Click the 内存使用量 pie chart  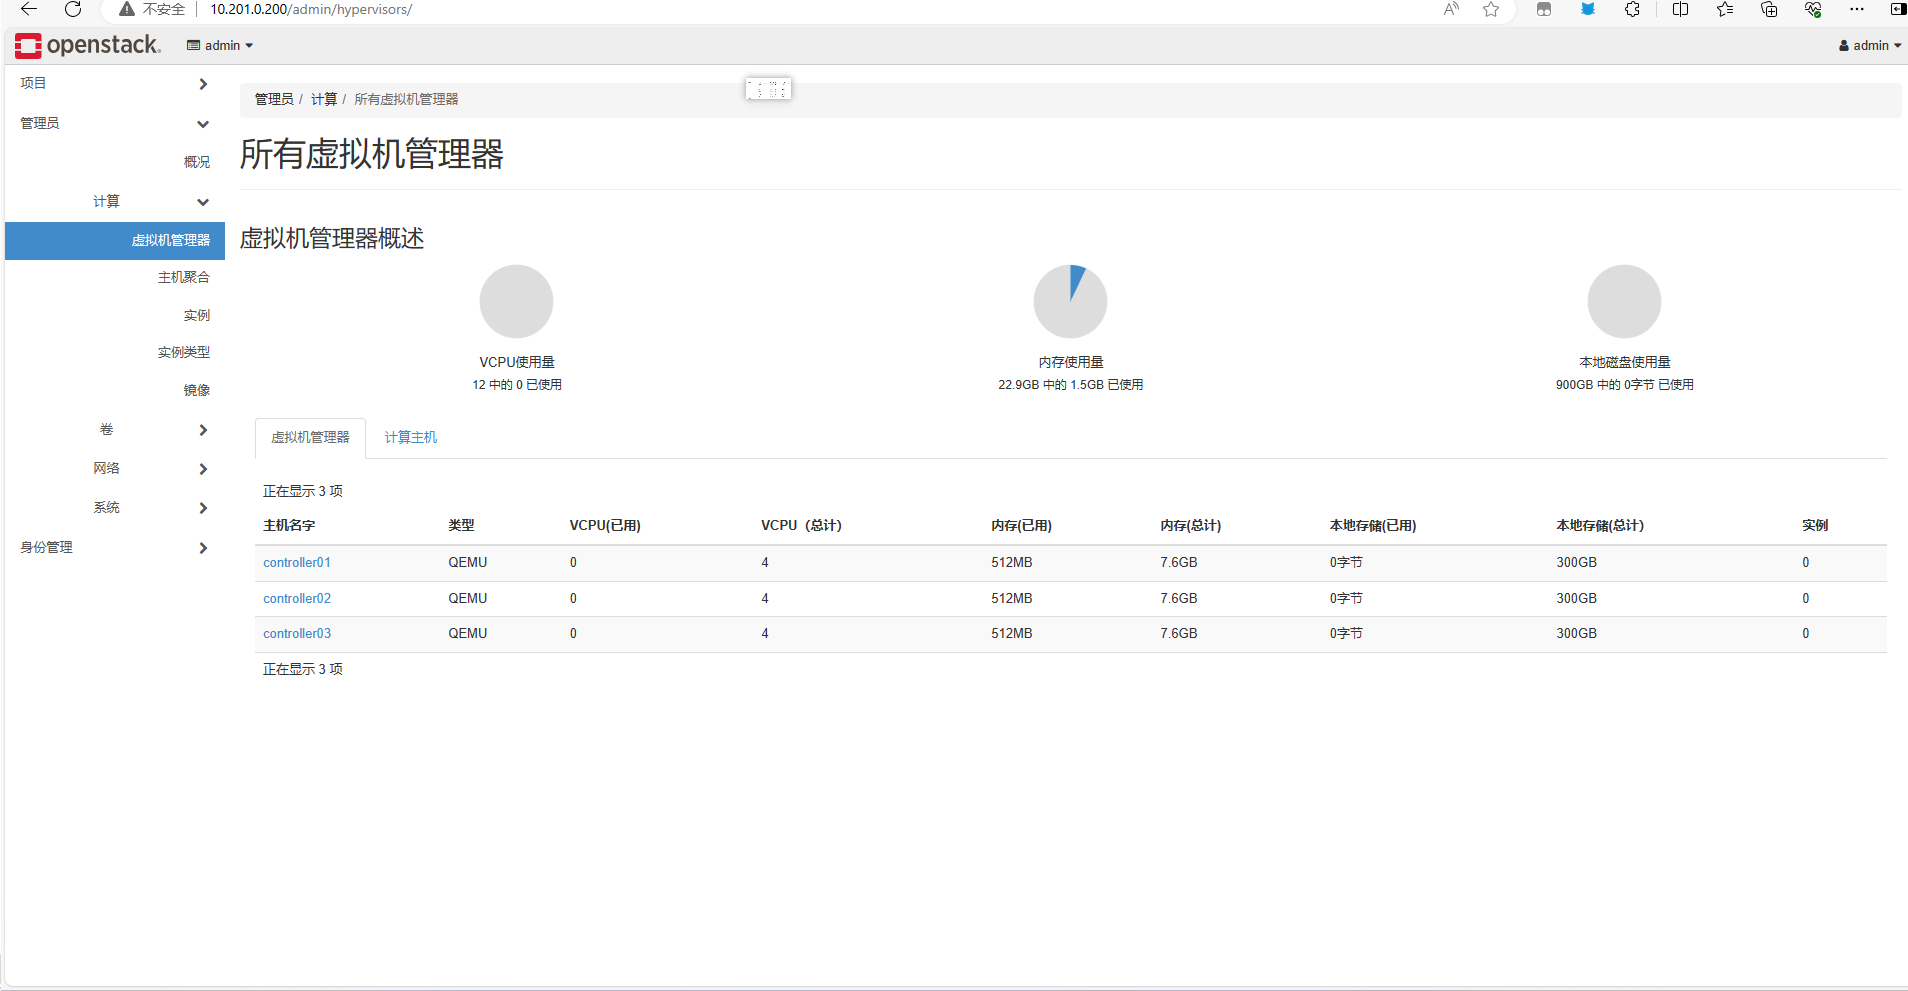(x=1070, y=301)
